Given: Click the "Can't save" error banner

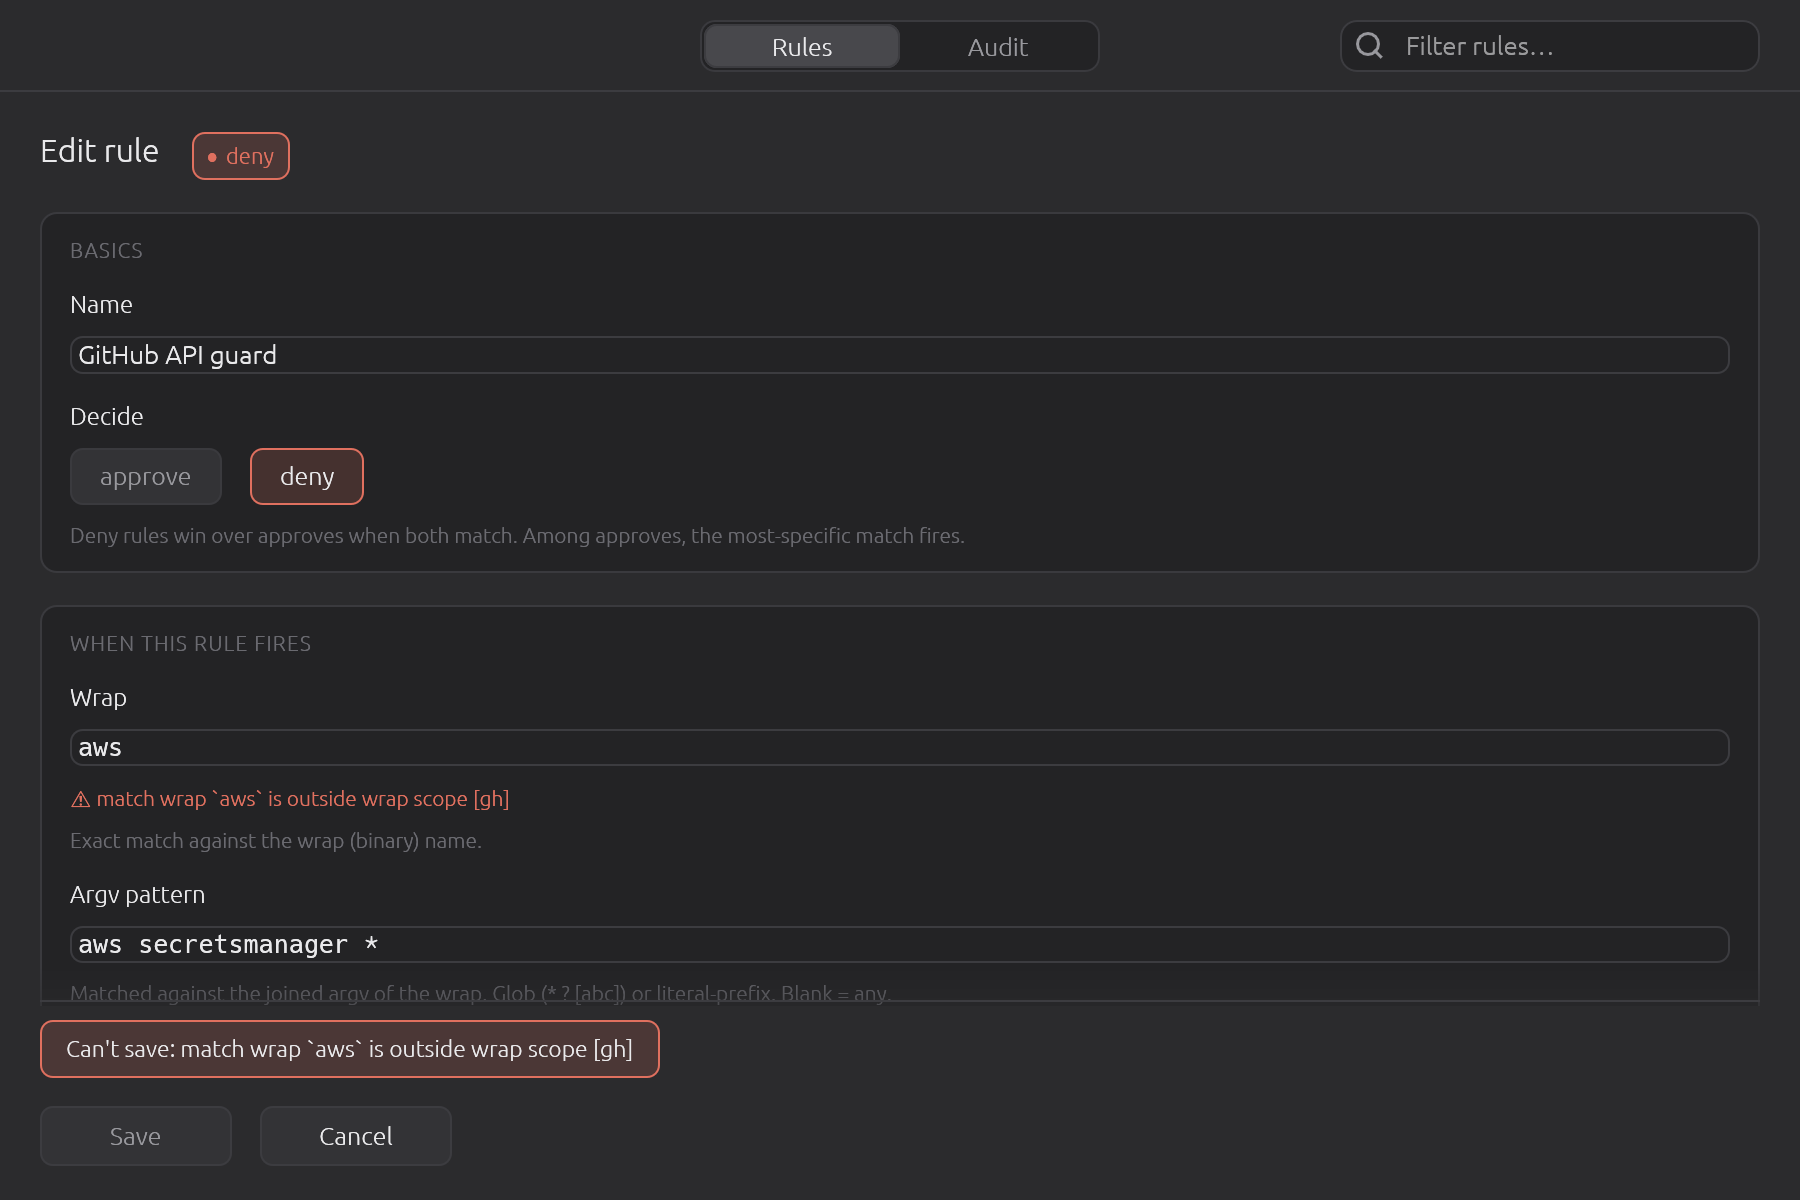Looking at the screenshot, I should pos(350,1049).
